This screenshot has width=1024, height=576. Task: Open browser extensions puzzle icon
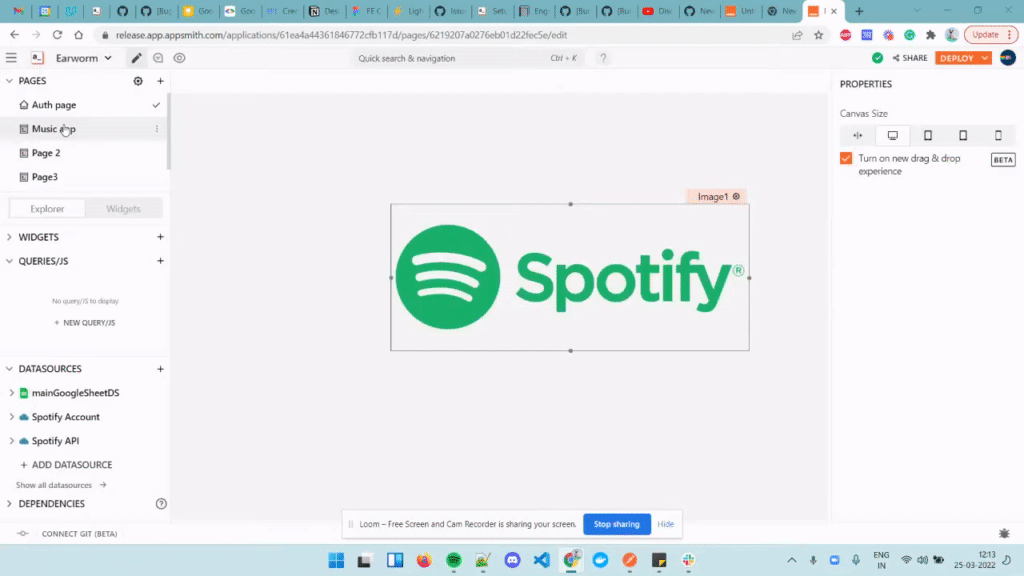pos(931,35)
